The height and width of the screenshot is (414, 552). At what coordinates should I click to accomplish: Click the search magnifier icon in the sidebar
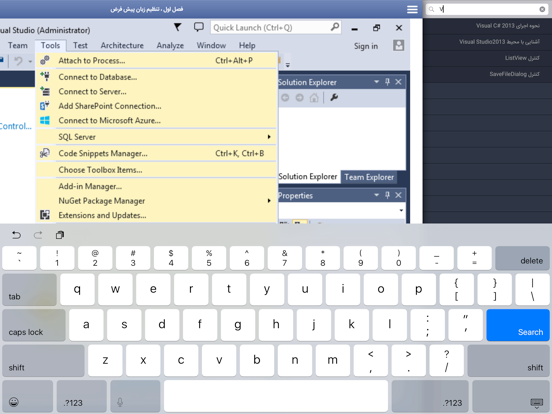click(x=432, y=9)
